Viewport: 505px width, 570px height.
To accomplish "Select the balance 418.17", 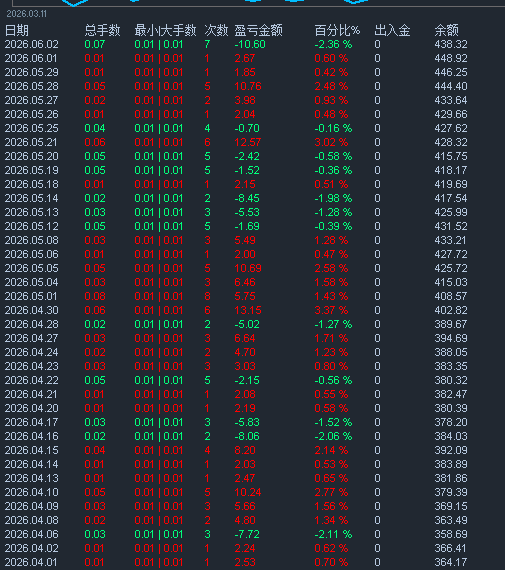I will [451, 170].
